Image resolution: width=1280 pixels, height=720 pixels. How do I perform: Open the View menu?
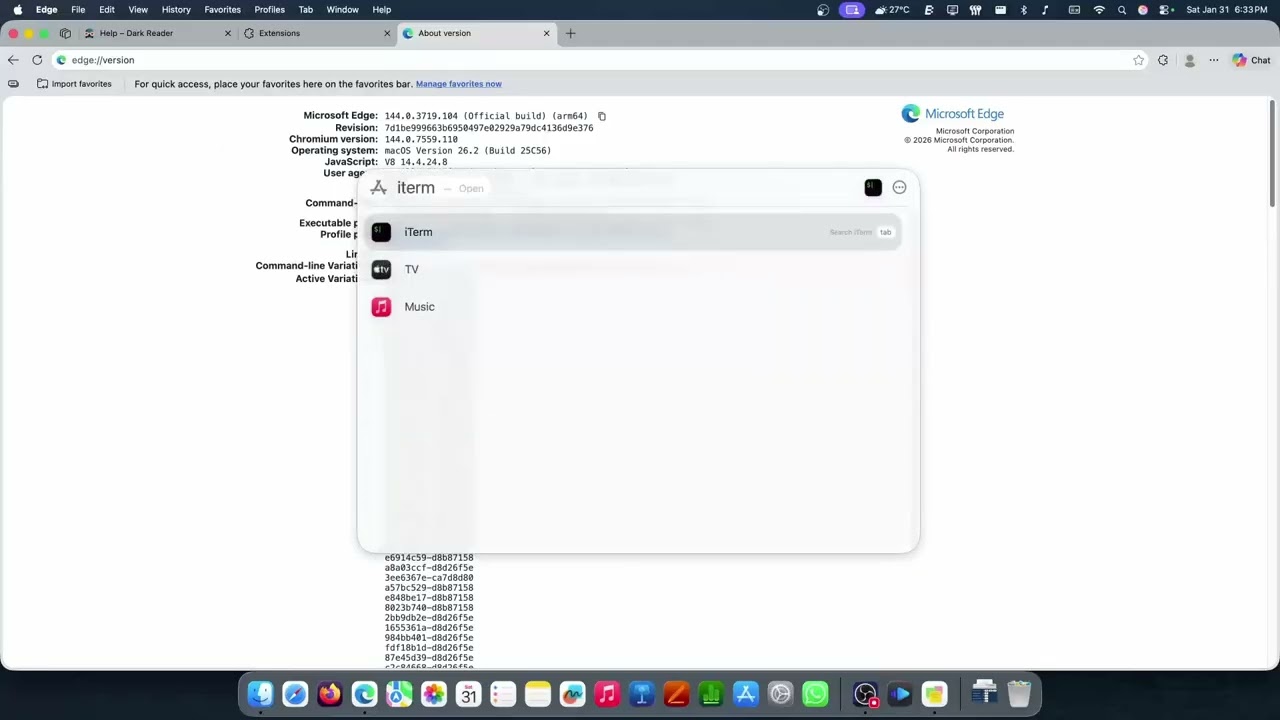tap(138, 9)
